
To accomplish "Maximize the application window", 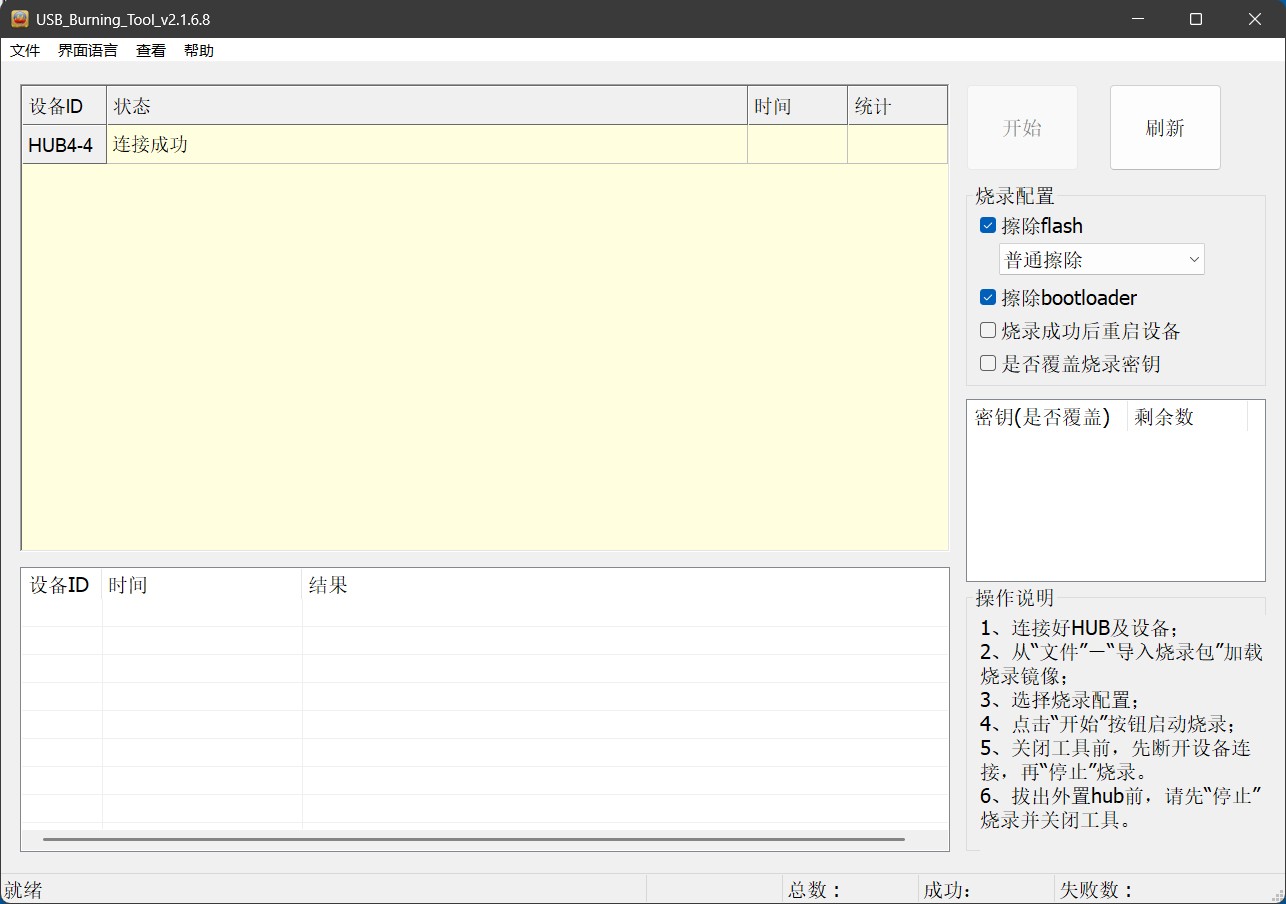I will tap(1196, 19).
